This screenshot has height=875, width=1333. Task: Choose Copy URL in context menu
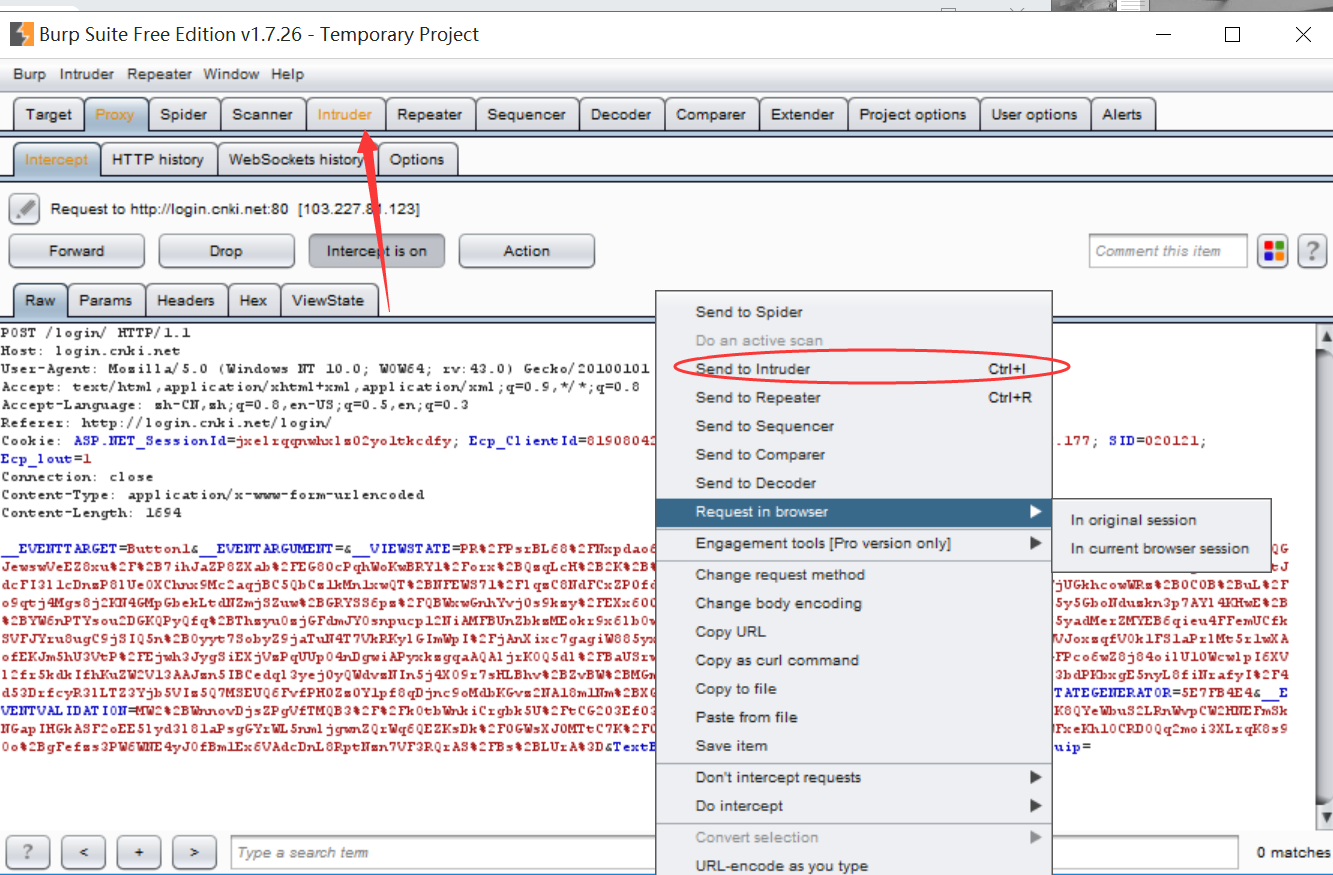854,631
